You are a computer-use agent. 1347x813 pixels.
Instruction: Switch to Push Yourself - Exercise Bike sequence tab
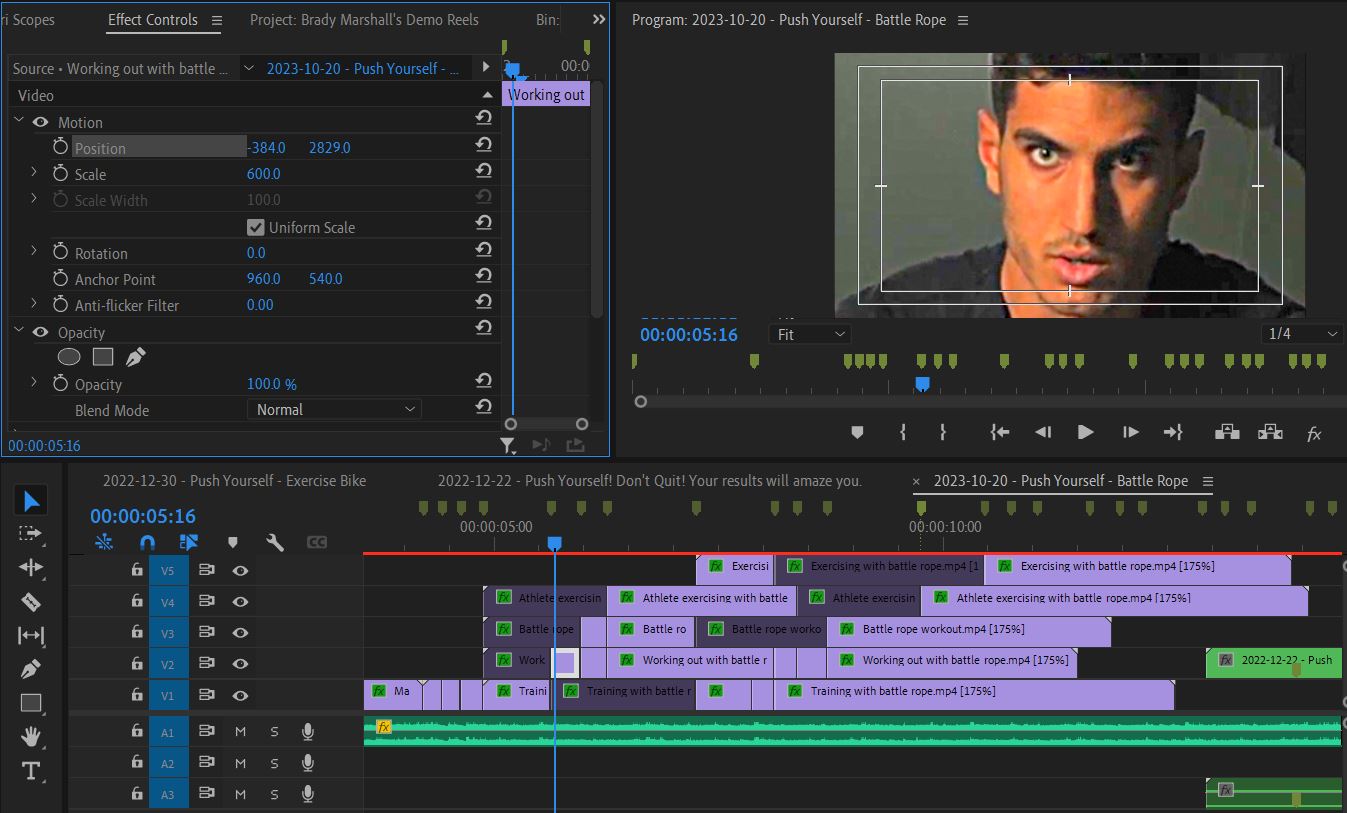pos(234,481)
